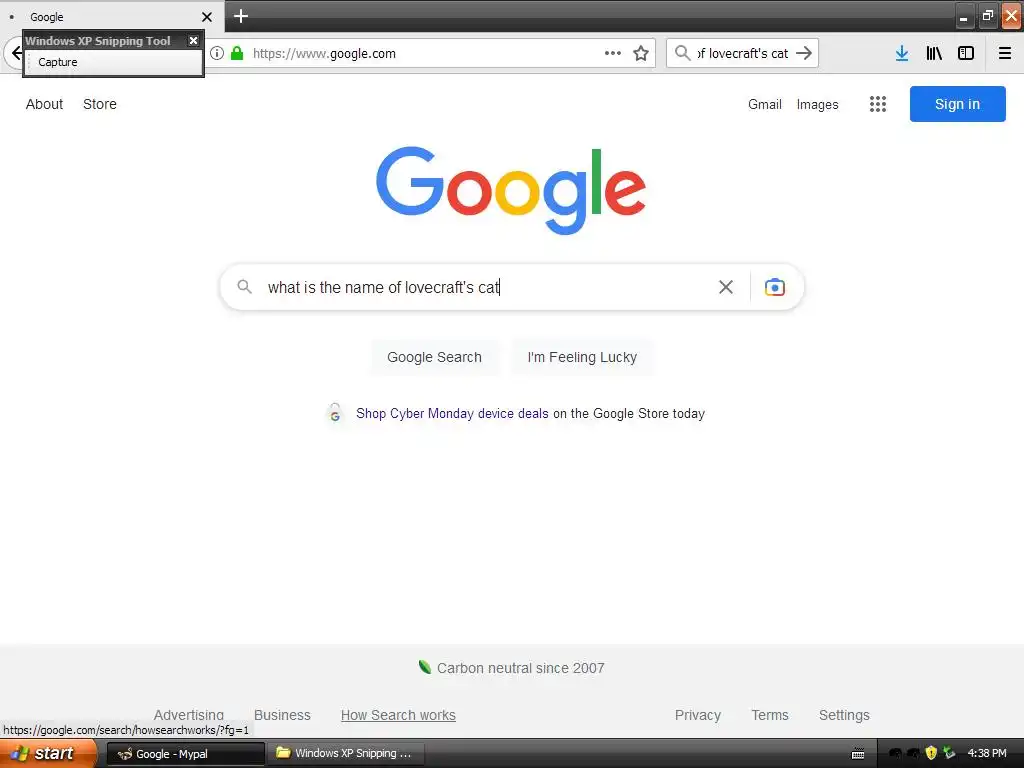The width and height of the screenshot is (1024, 768).
Task: Click the 4:38 PM taskbar clock
Action: 987,753
